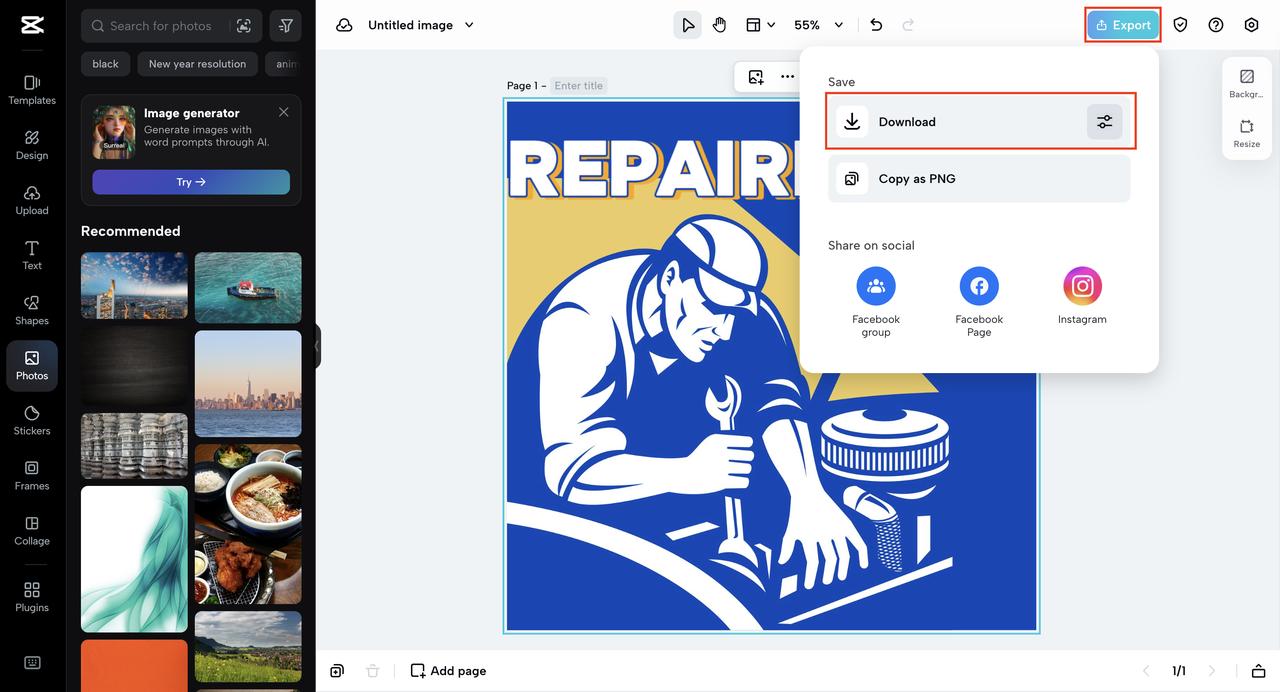Click Download in the Save menu
Screen dimensions: 1280x692
click(x=980, y=122)
